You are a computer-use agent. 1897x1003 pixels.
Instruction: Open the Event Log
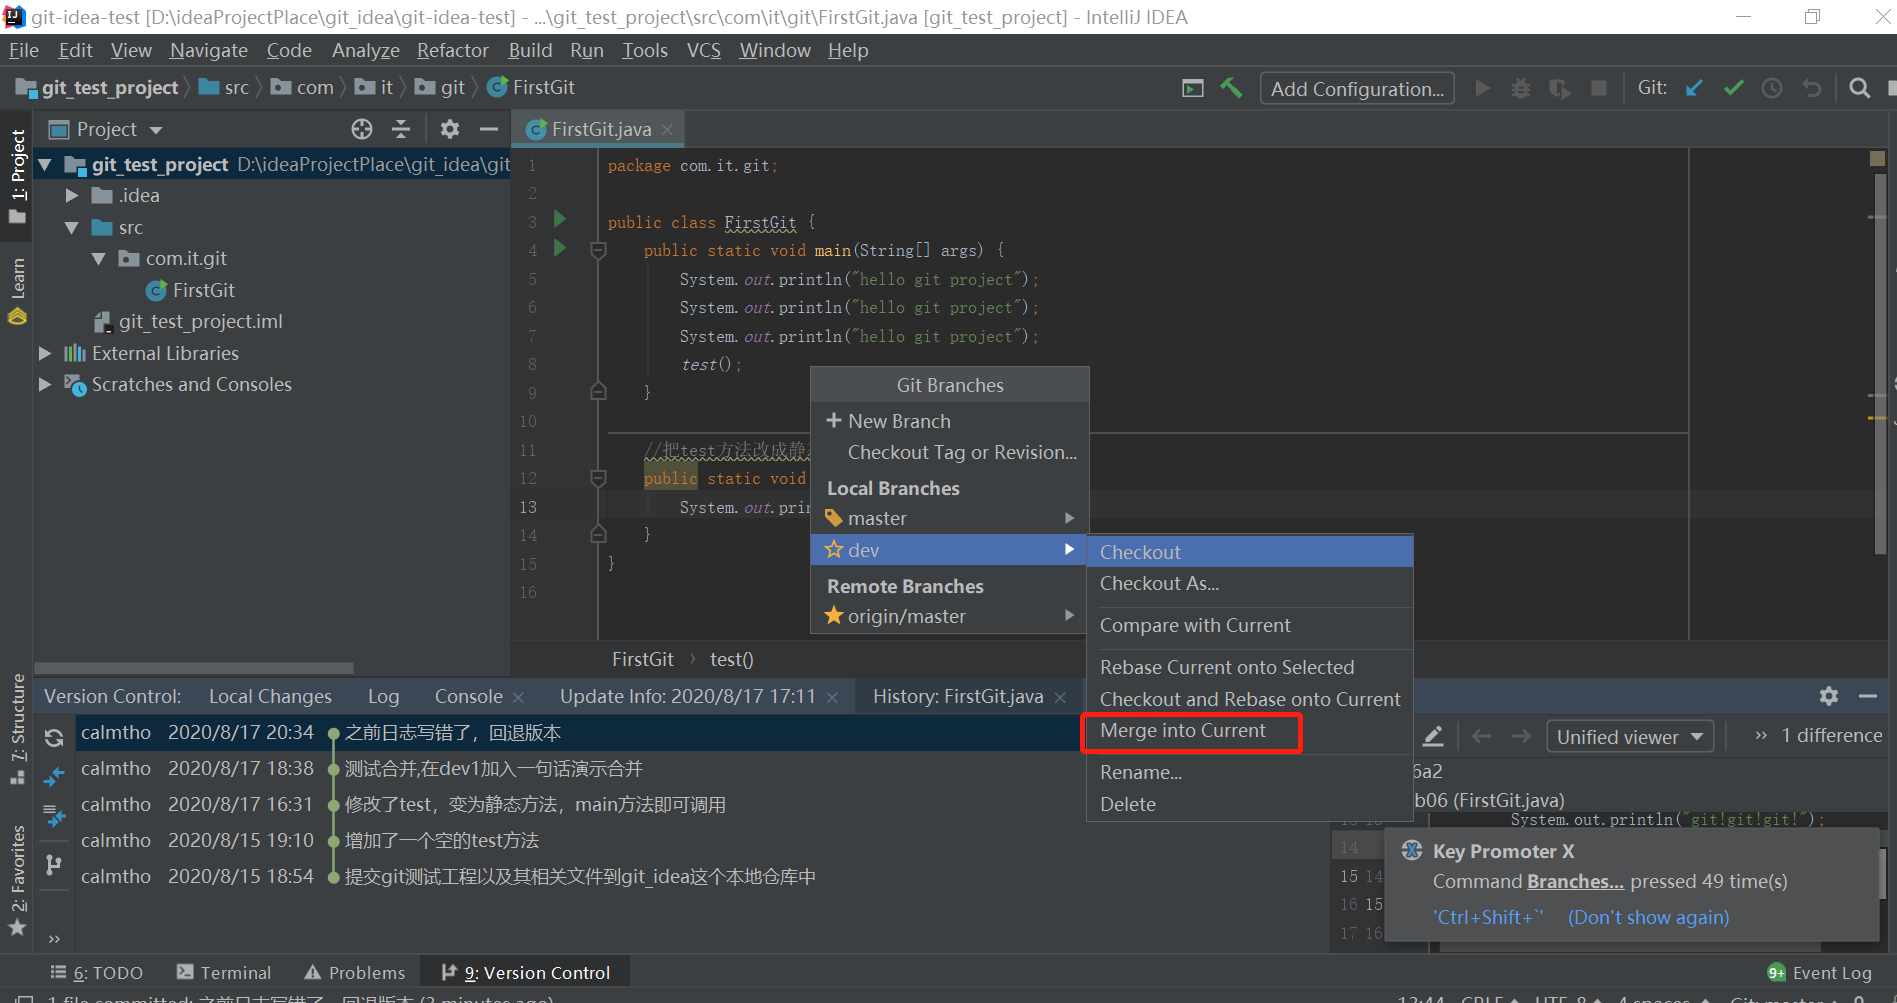tap(1820, 973)
